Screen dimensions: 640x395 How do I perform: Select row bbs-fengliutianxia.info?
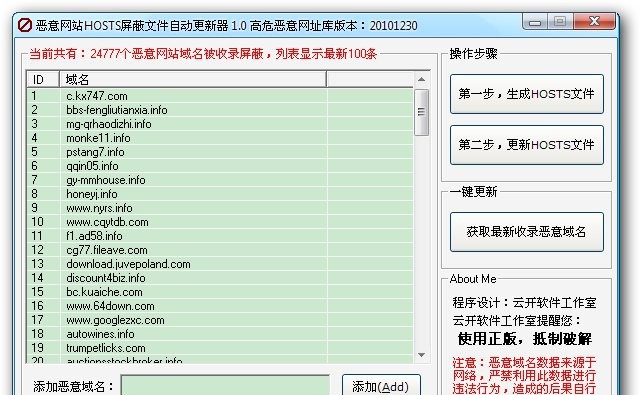click(x=220, y=110)
